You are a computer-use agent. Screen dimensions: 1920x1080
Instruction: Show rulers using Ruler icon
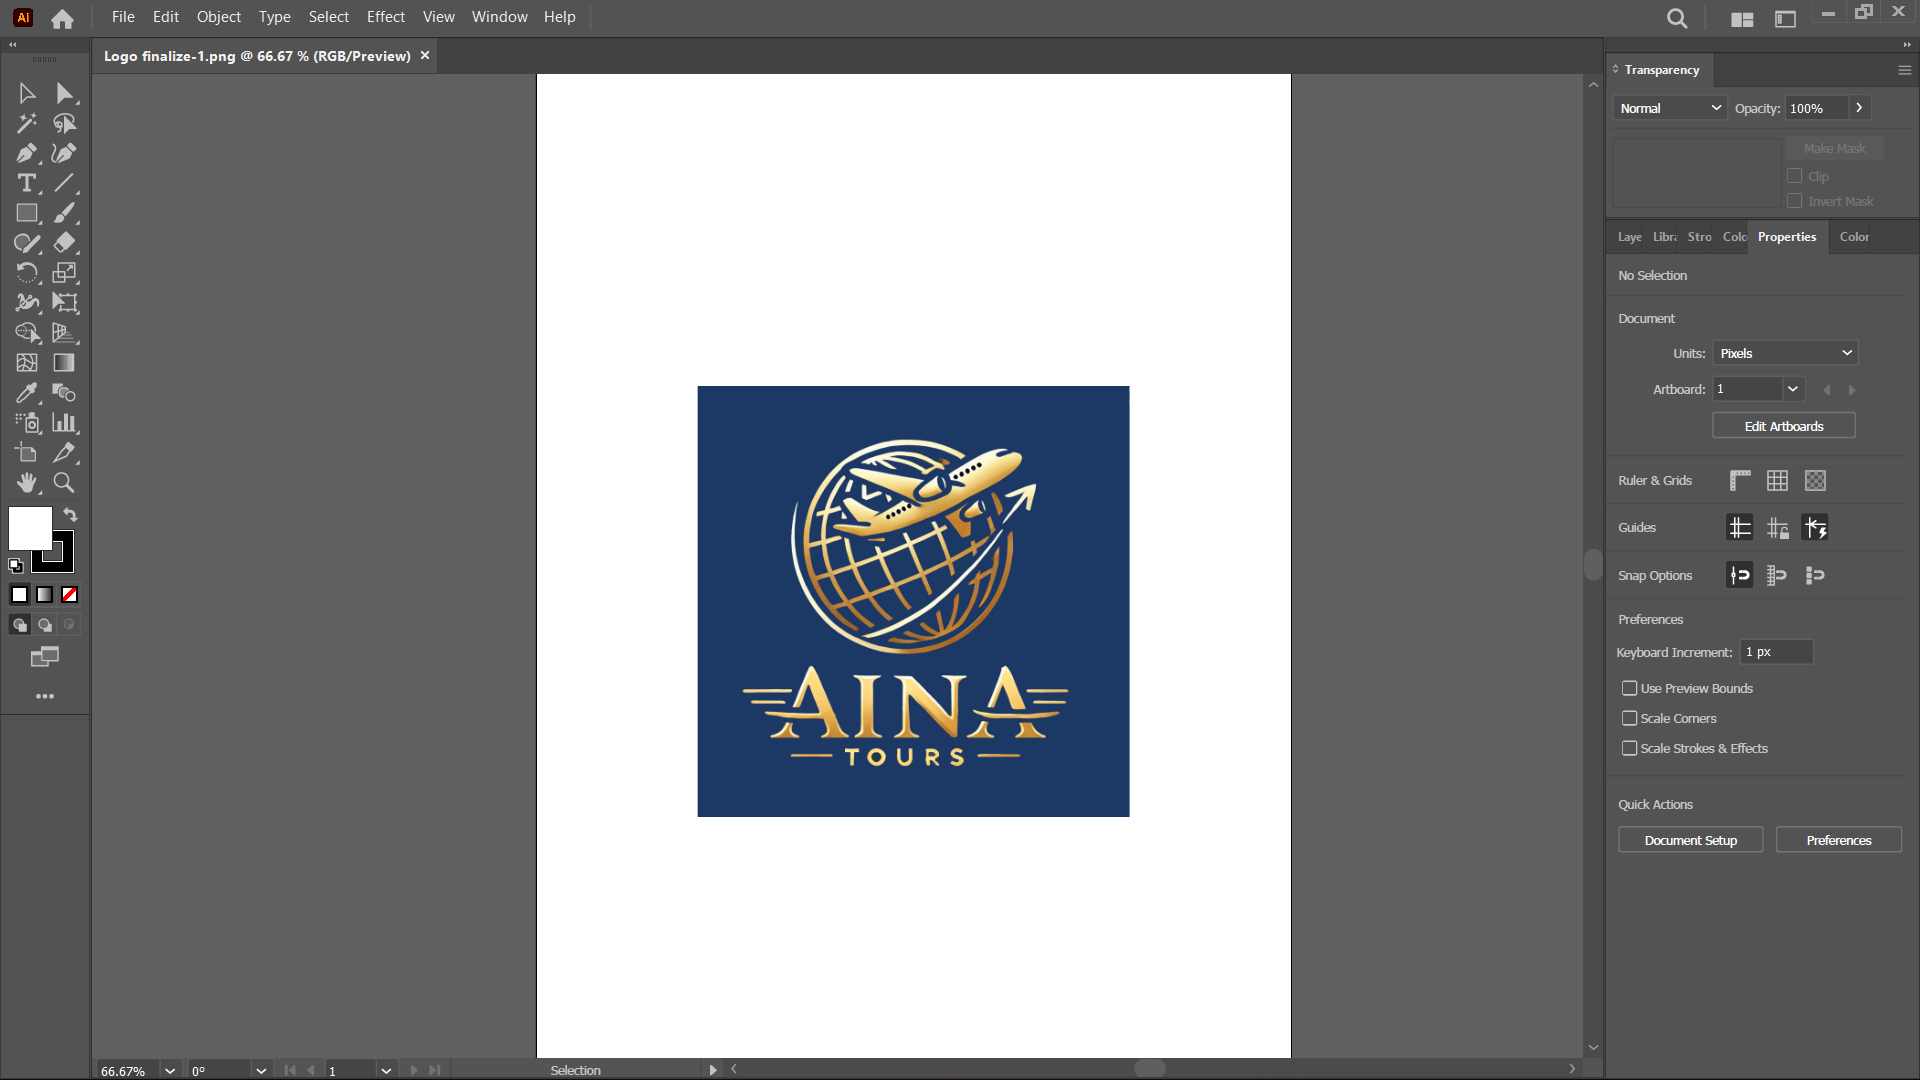tap(1740, 481)
